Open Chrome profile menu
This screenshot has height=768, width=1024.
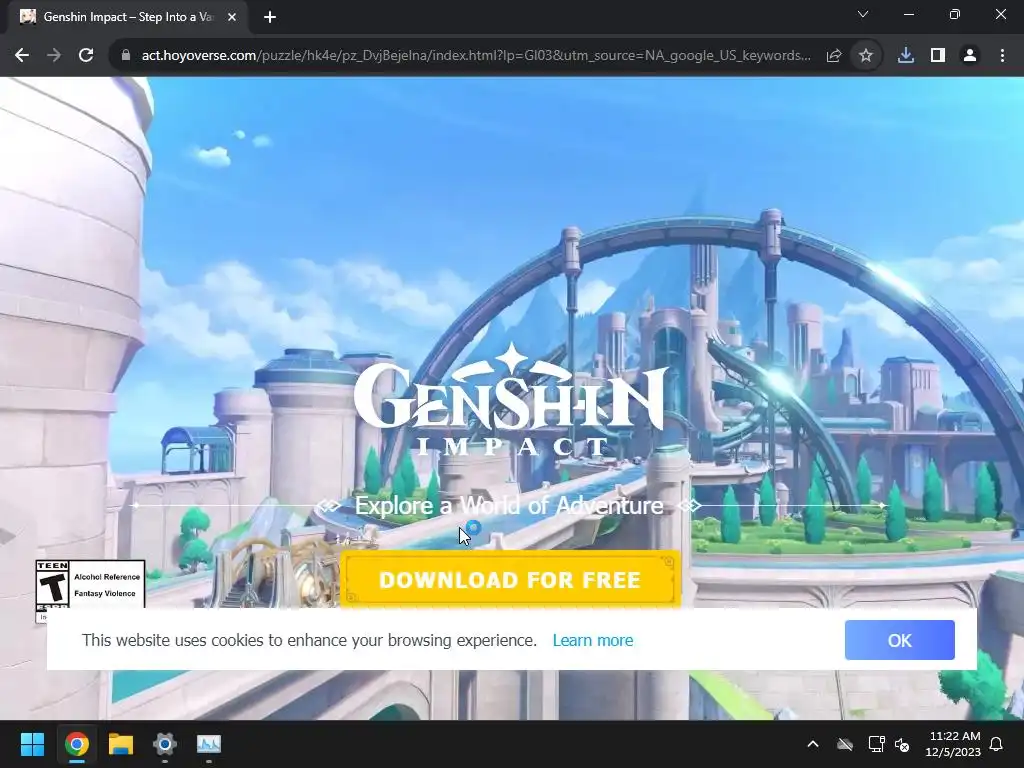[970, 56]
